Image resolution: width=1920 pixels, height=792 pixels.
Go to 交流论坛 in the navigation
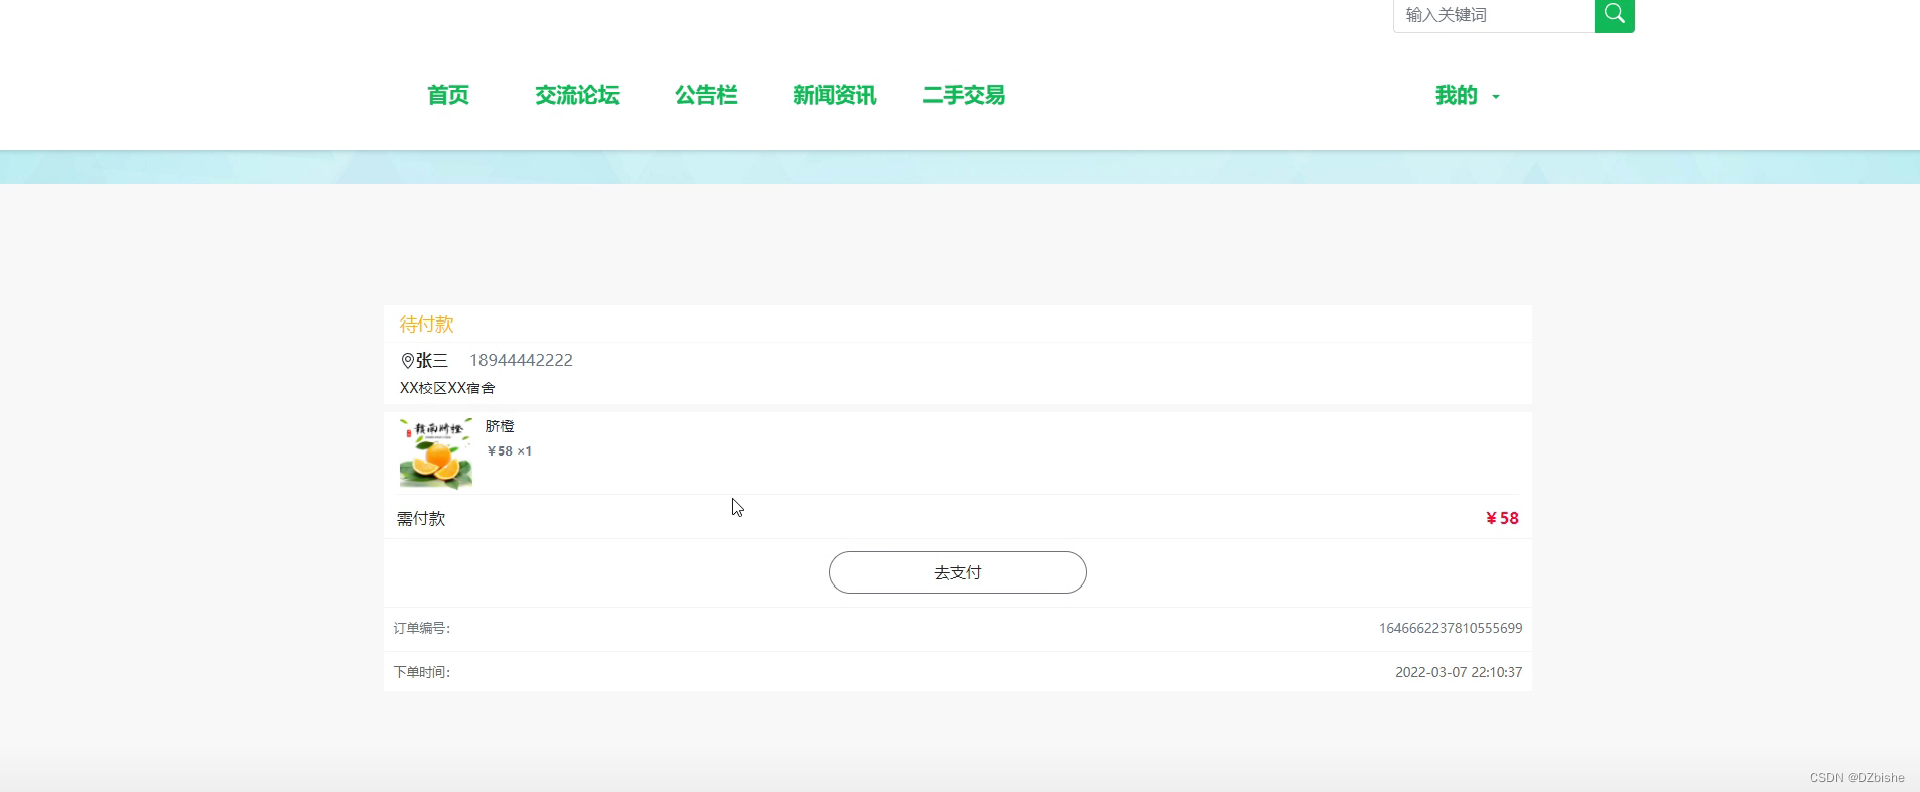coord(577,95)
